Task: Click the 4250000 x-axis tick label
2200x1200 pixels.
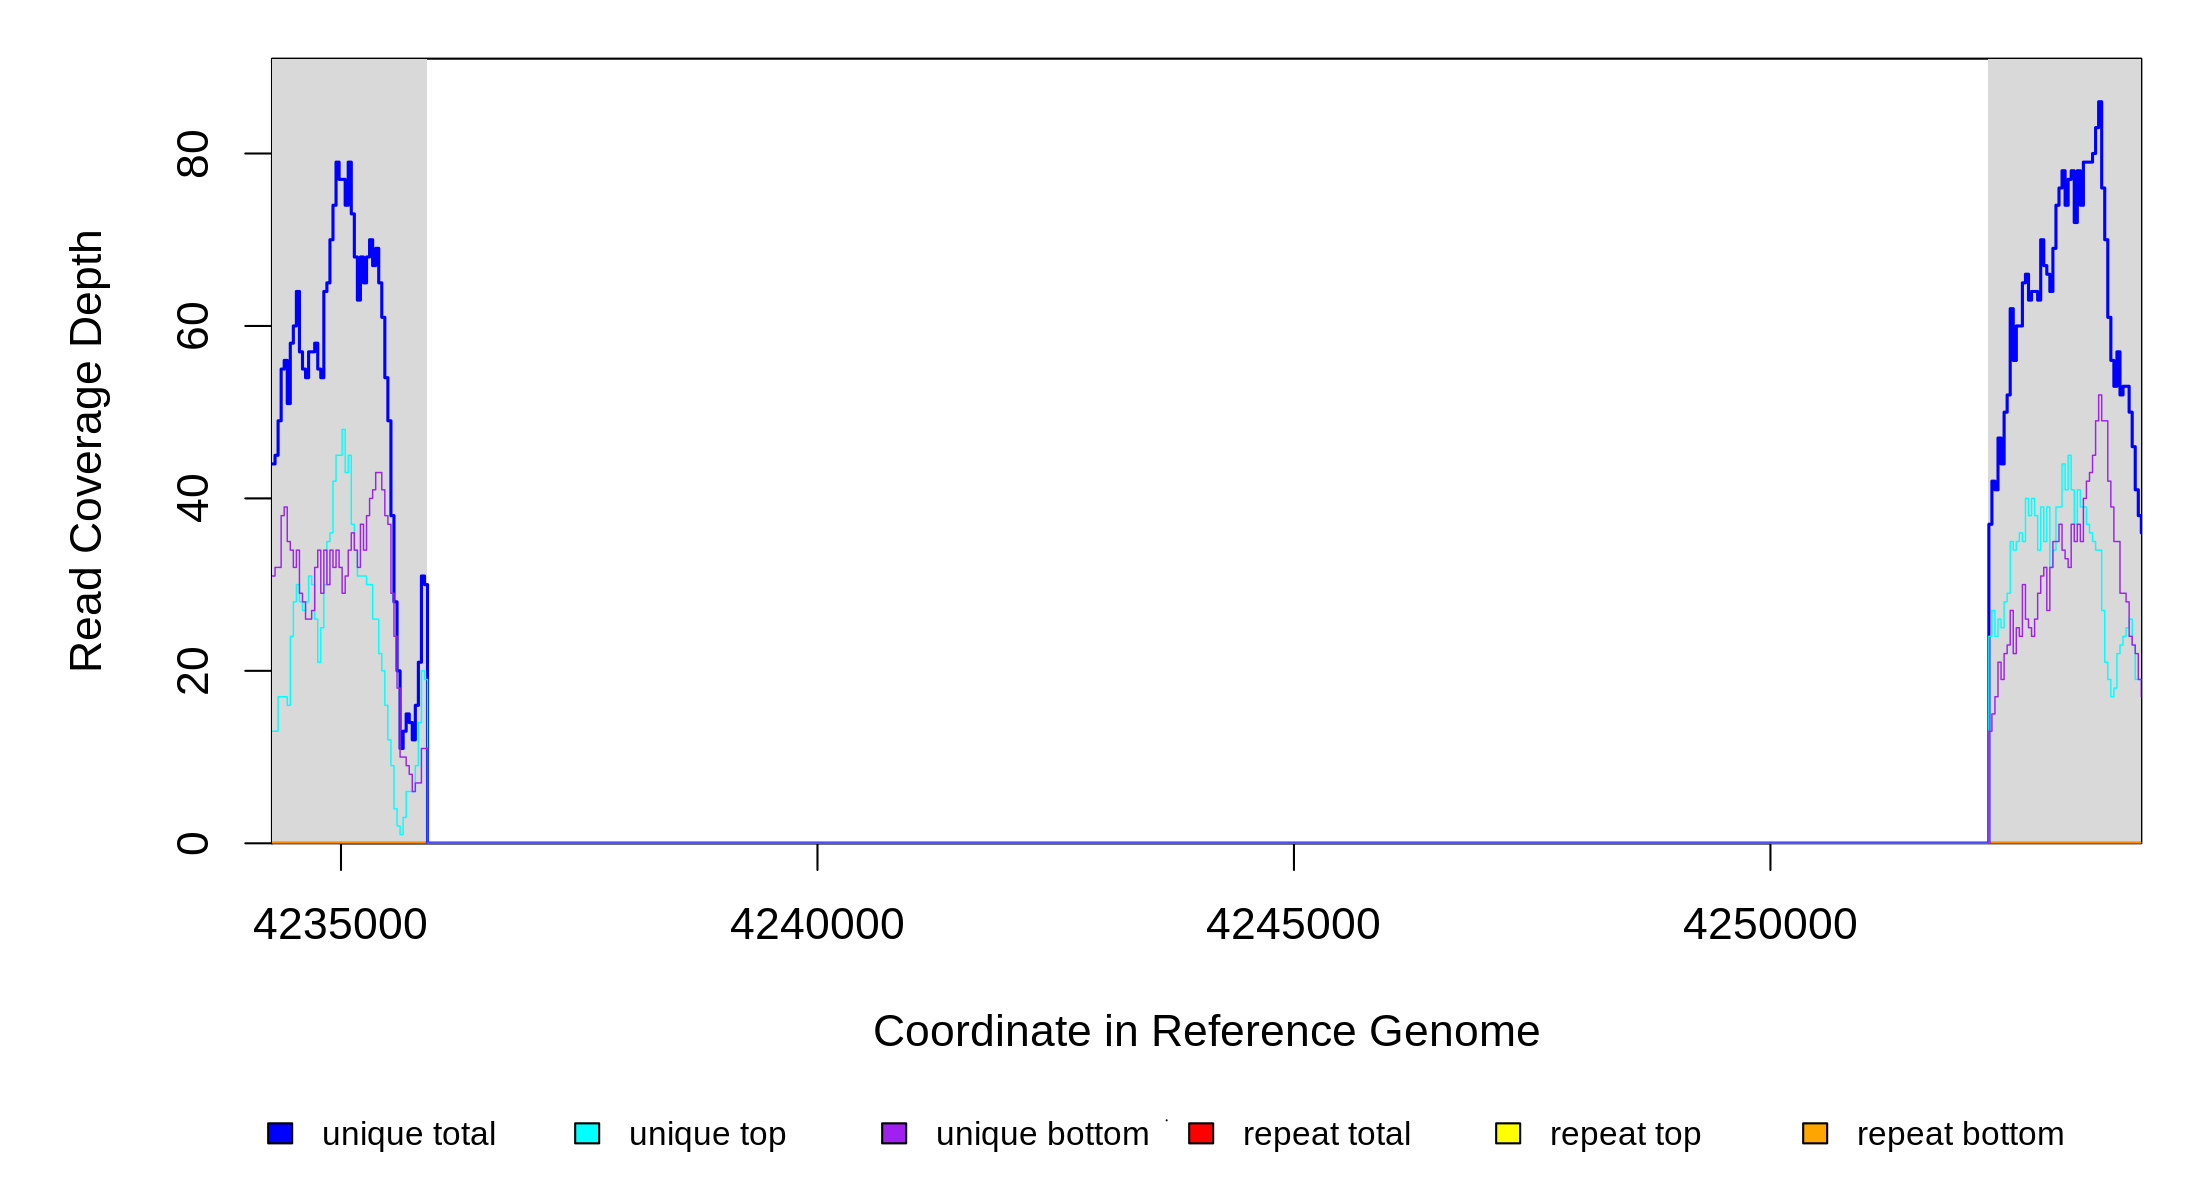Action: point(1770,924)
